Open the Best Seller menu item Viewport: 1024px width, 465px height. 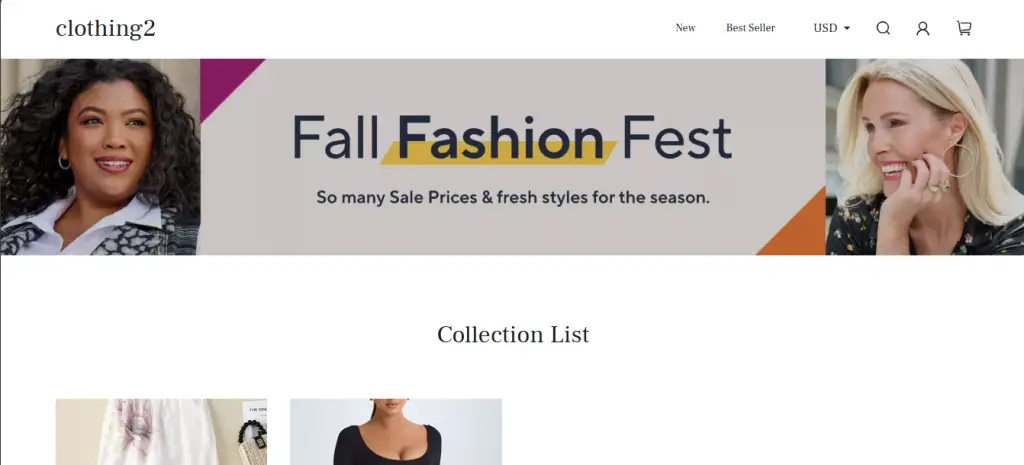[x=750, y=28]
